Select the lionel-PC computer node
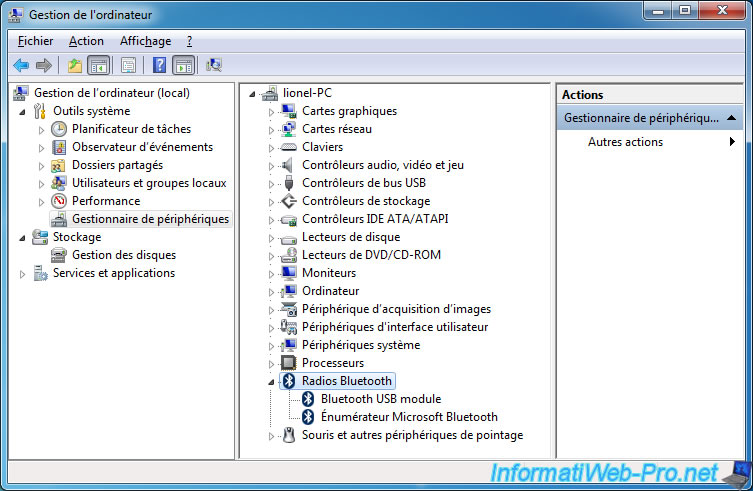This screenshot has width=753, height=491. coord(307,93)
